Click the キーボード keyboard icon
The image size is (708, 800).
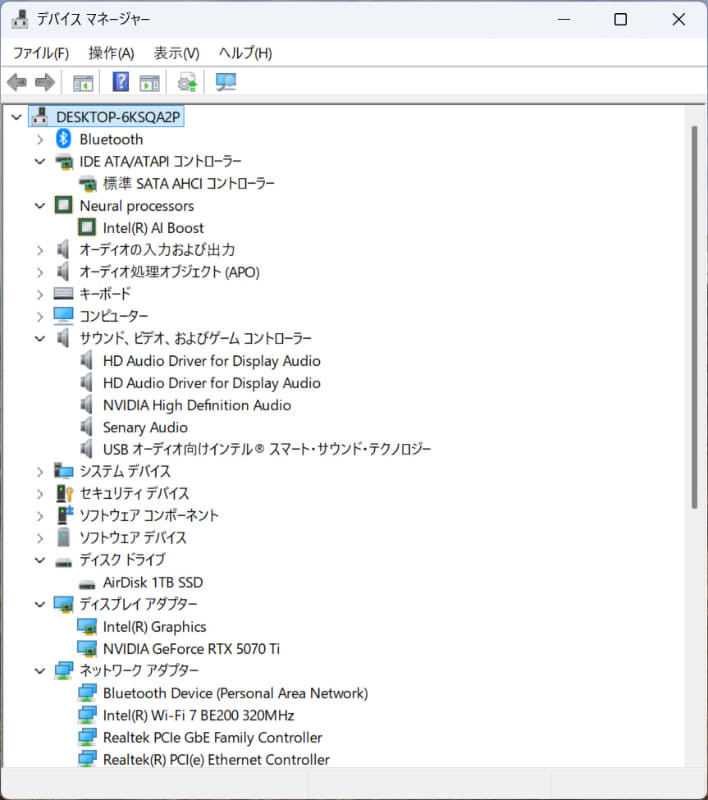tap(63, 293)
